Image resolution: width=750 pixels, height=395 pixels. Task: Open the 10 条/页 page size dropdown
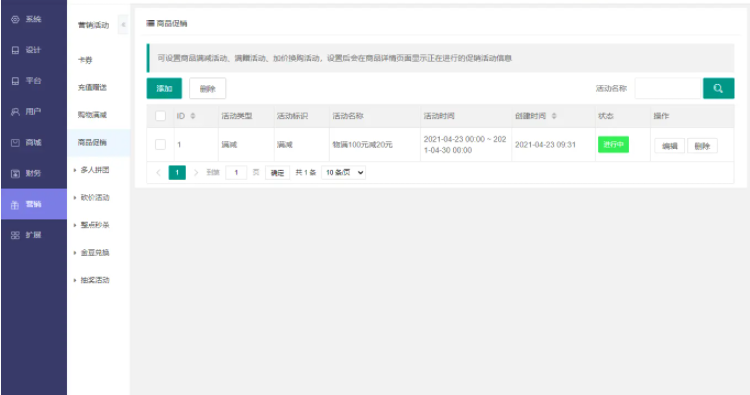[343, 173]
